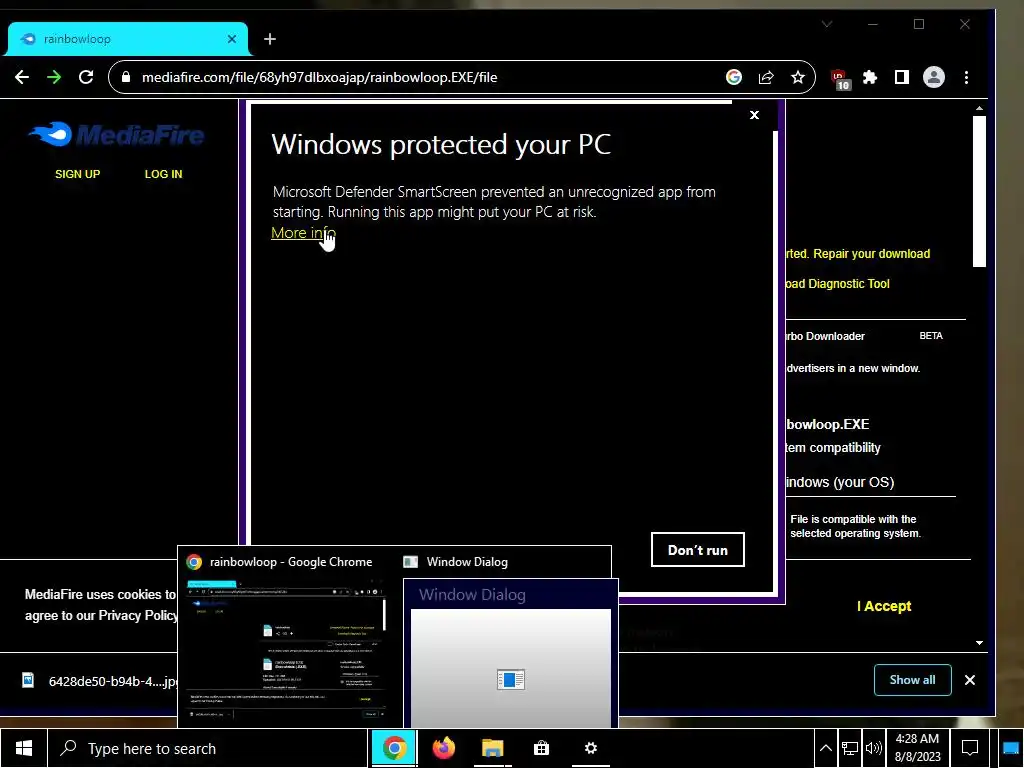Open Microsoft Store from taskbar

point(541,748)
